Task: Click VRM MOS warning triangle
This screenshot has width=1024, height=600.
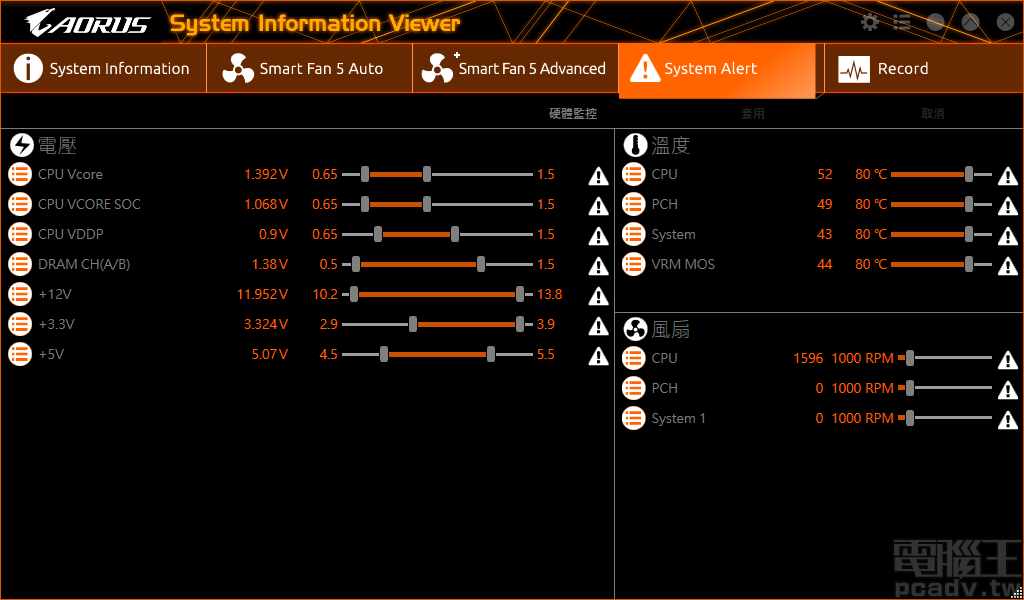Action: 1008,266
